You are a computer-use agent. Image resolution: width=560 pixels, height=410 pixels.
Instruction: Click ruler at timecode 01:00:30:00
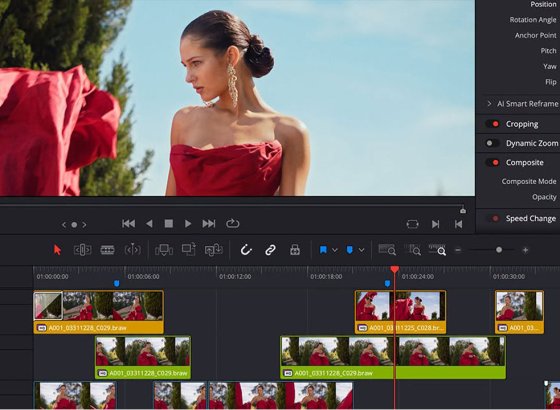[x=509, y=277]
